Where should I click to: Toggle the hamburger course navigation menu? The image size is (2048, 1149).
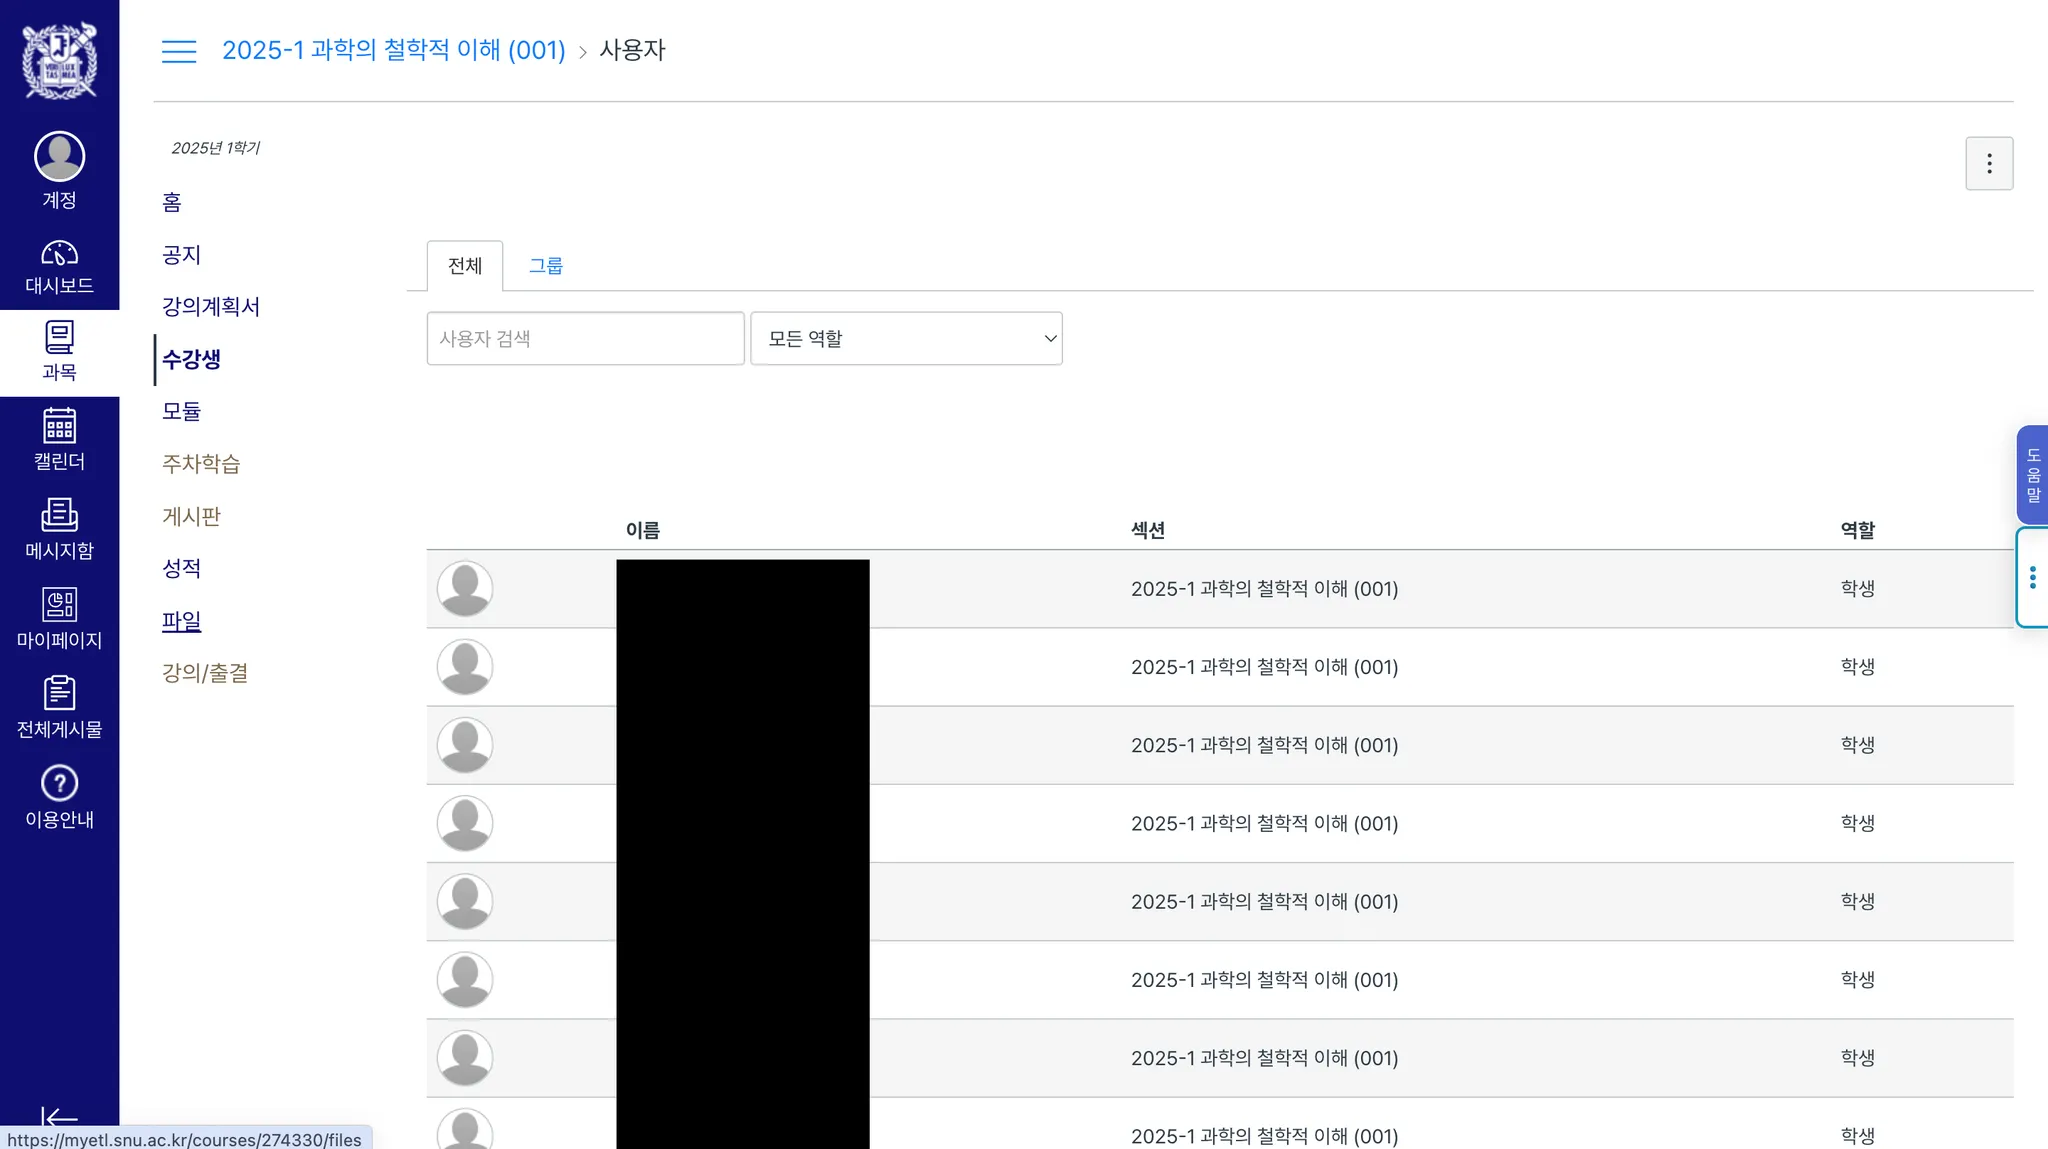(179, 51)
